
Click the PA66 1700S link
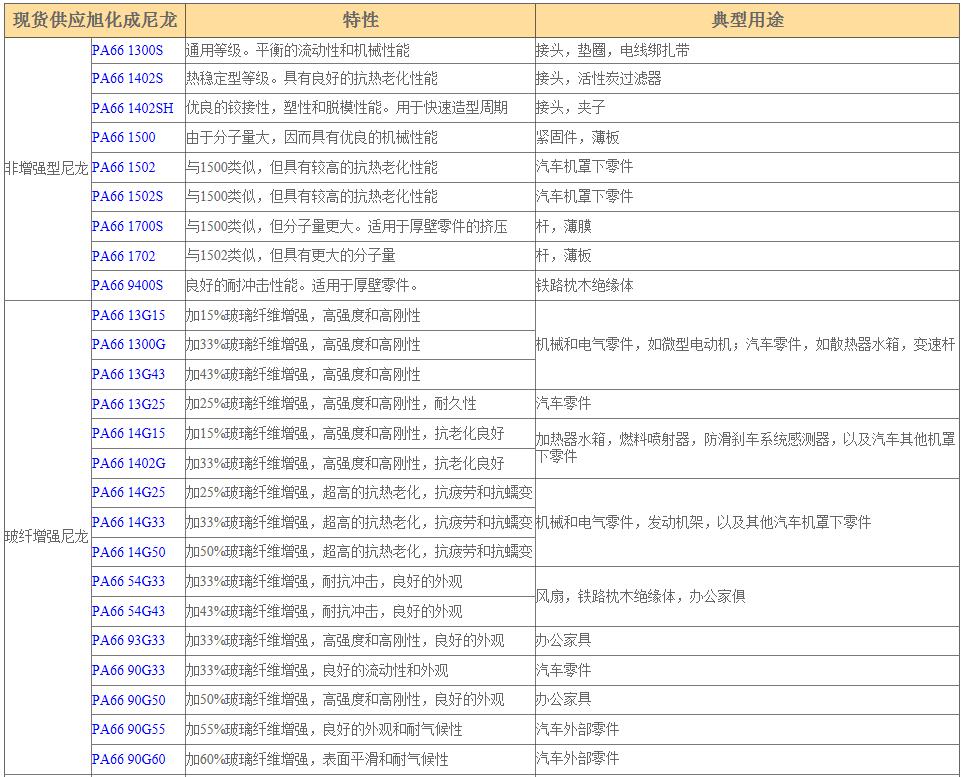127,226
